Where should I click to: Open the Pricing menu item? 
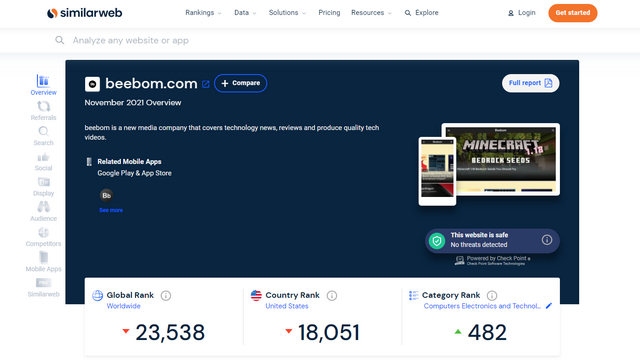click(329, 13)
